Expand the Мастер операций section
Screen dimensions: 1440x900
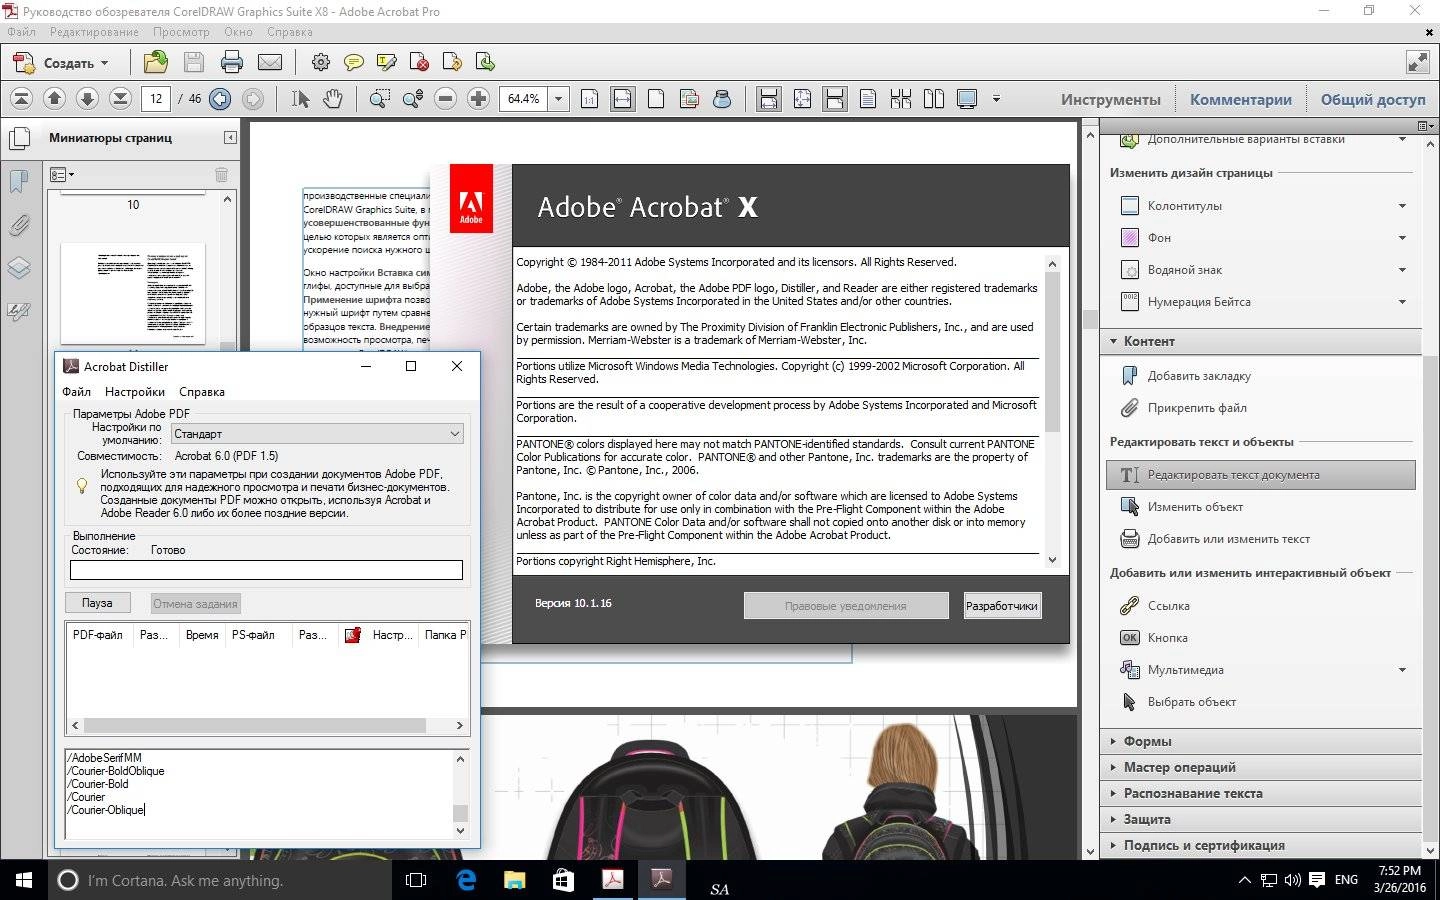(1260, 767)
